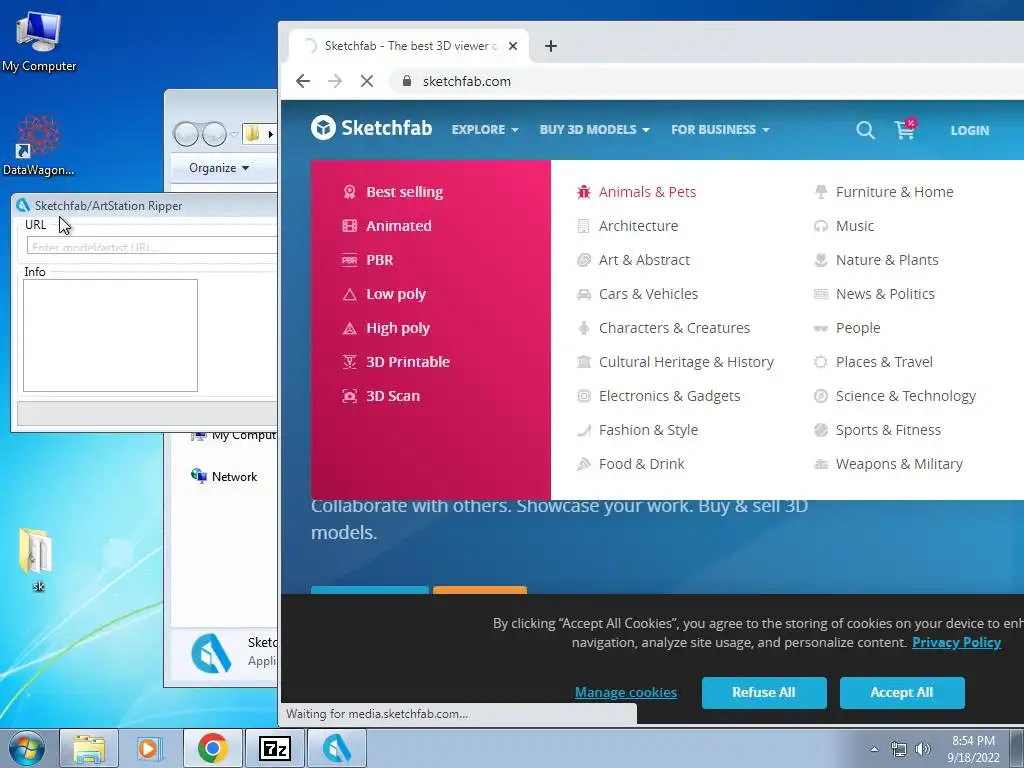Click the padlock site info icon
This screenshot has height=768, width=1024.
(407, 81)
